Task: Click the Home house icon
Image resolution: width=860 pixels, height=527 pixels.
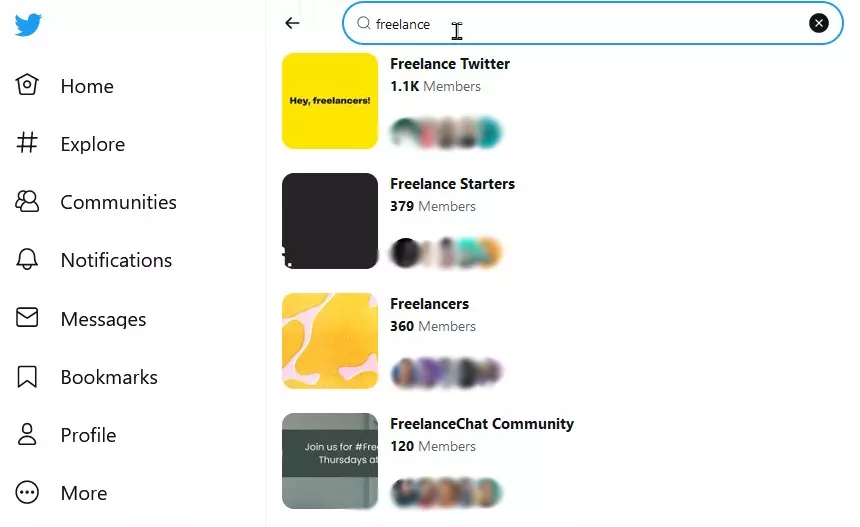Action: pos(27,85)
